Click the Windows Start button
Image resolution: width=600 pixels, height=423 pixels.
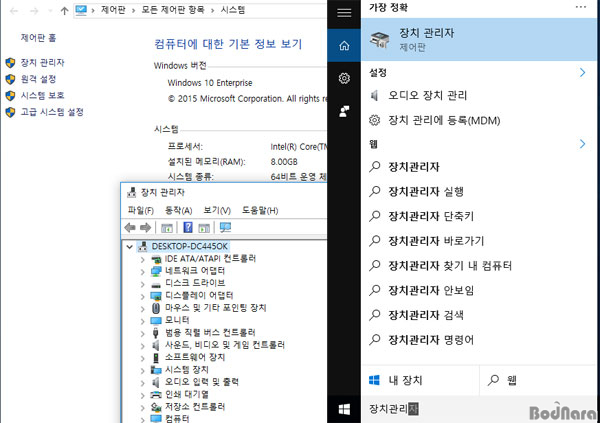pyautogui.click(x=344, y=409)
